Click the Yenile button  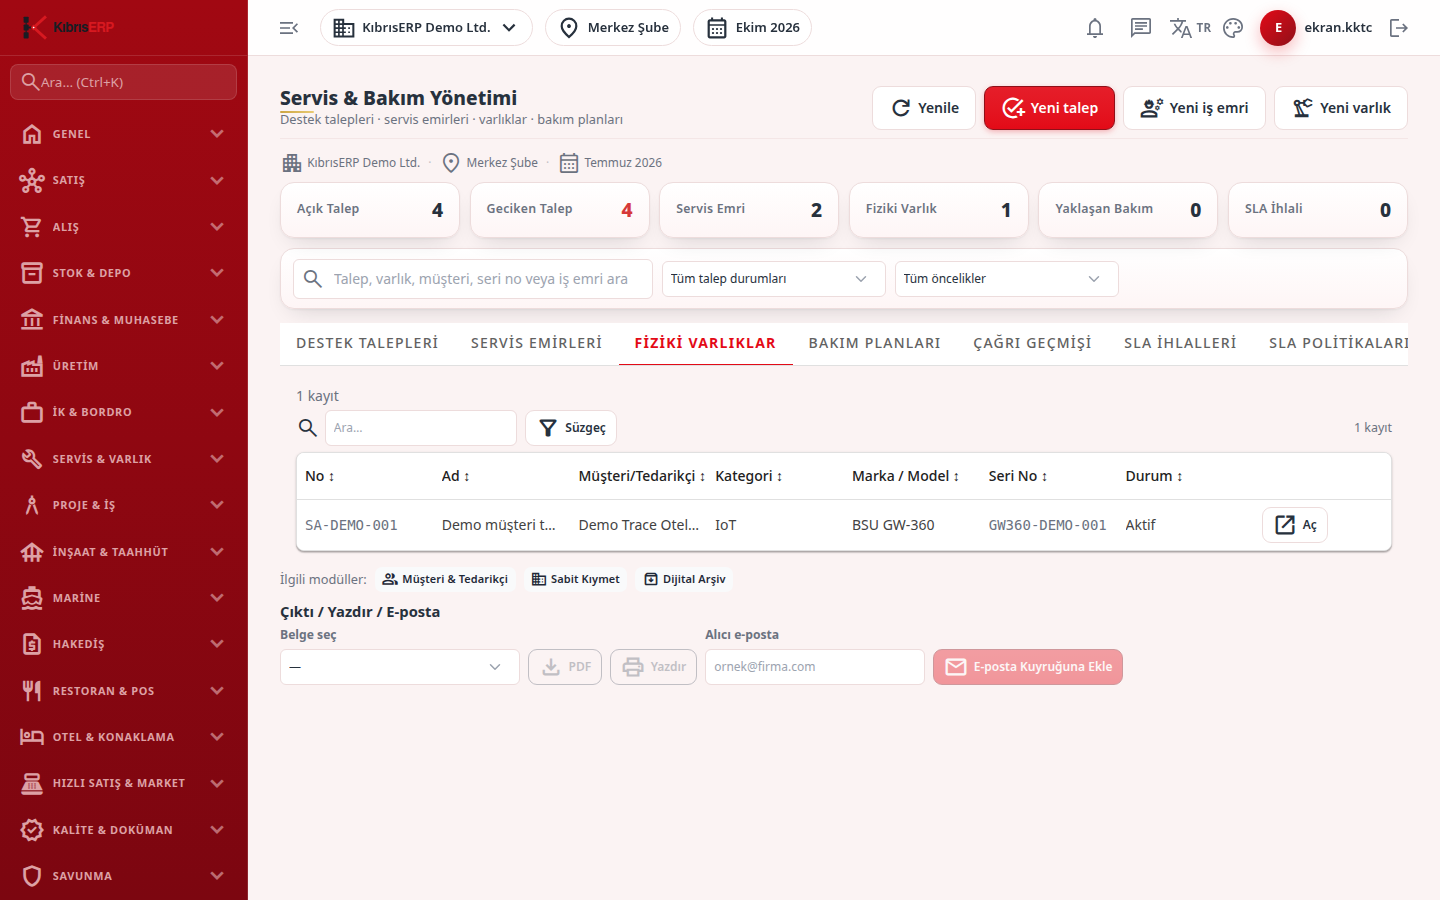[x=925, y=108]
